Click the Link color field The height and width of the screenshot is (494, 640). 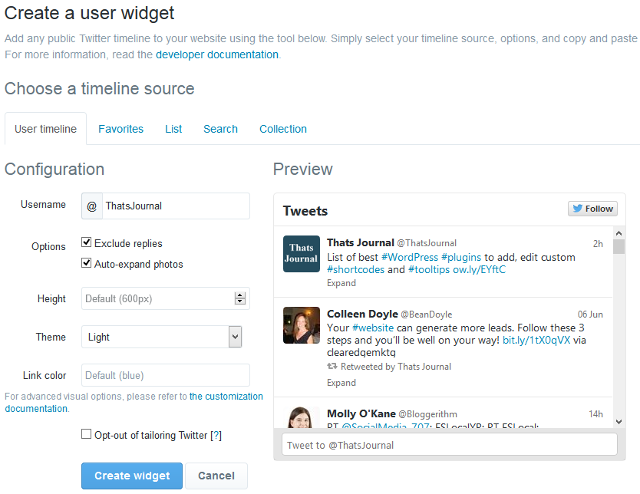coord(164,375)
